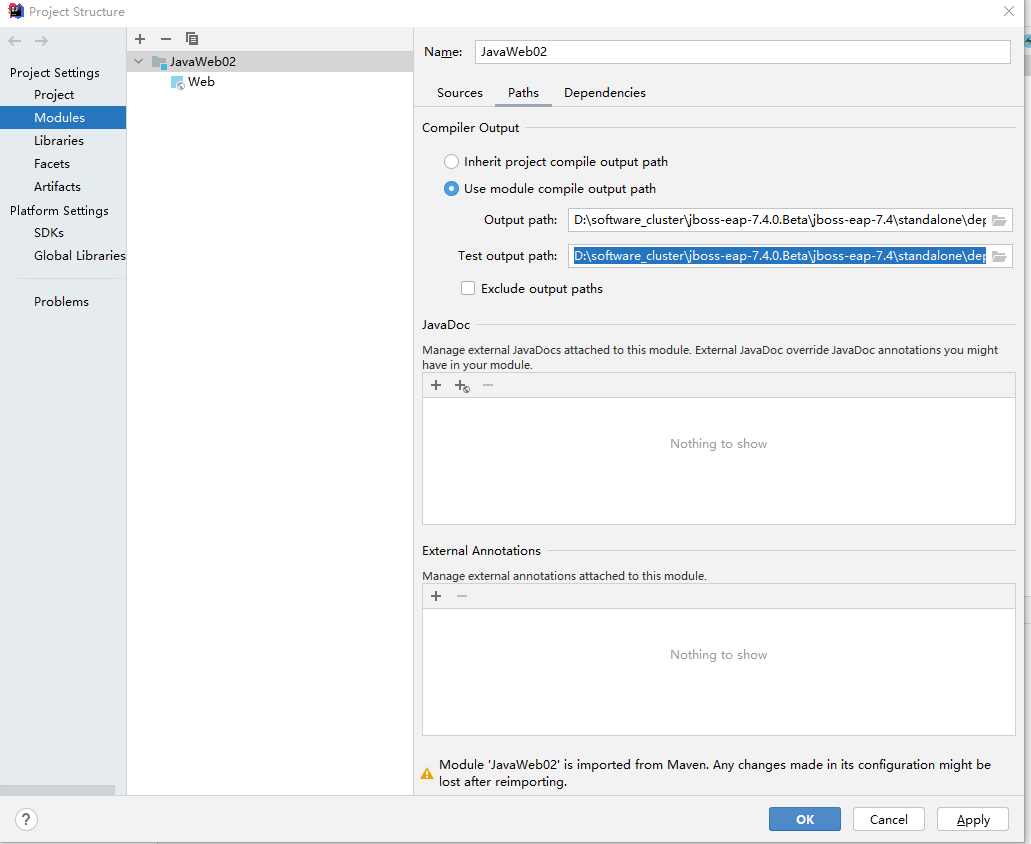Go back with left arrow
The width and height of the screenshot is (1031, 844).
(15, 41)
